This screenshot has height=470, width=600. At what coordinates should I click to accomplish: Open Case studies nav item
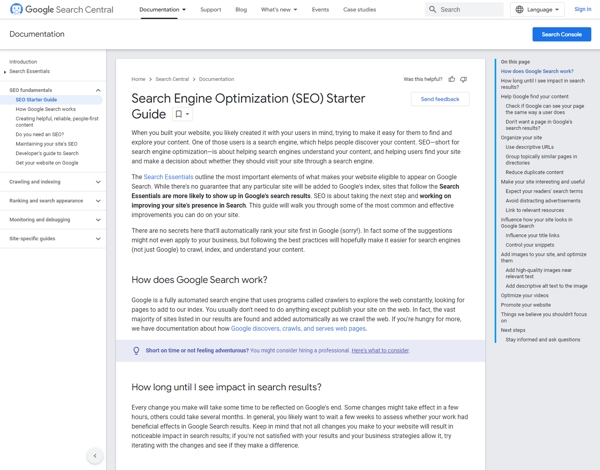(x=359, y=10)
